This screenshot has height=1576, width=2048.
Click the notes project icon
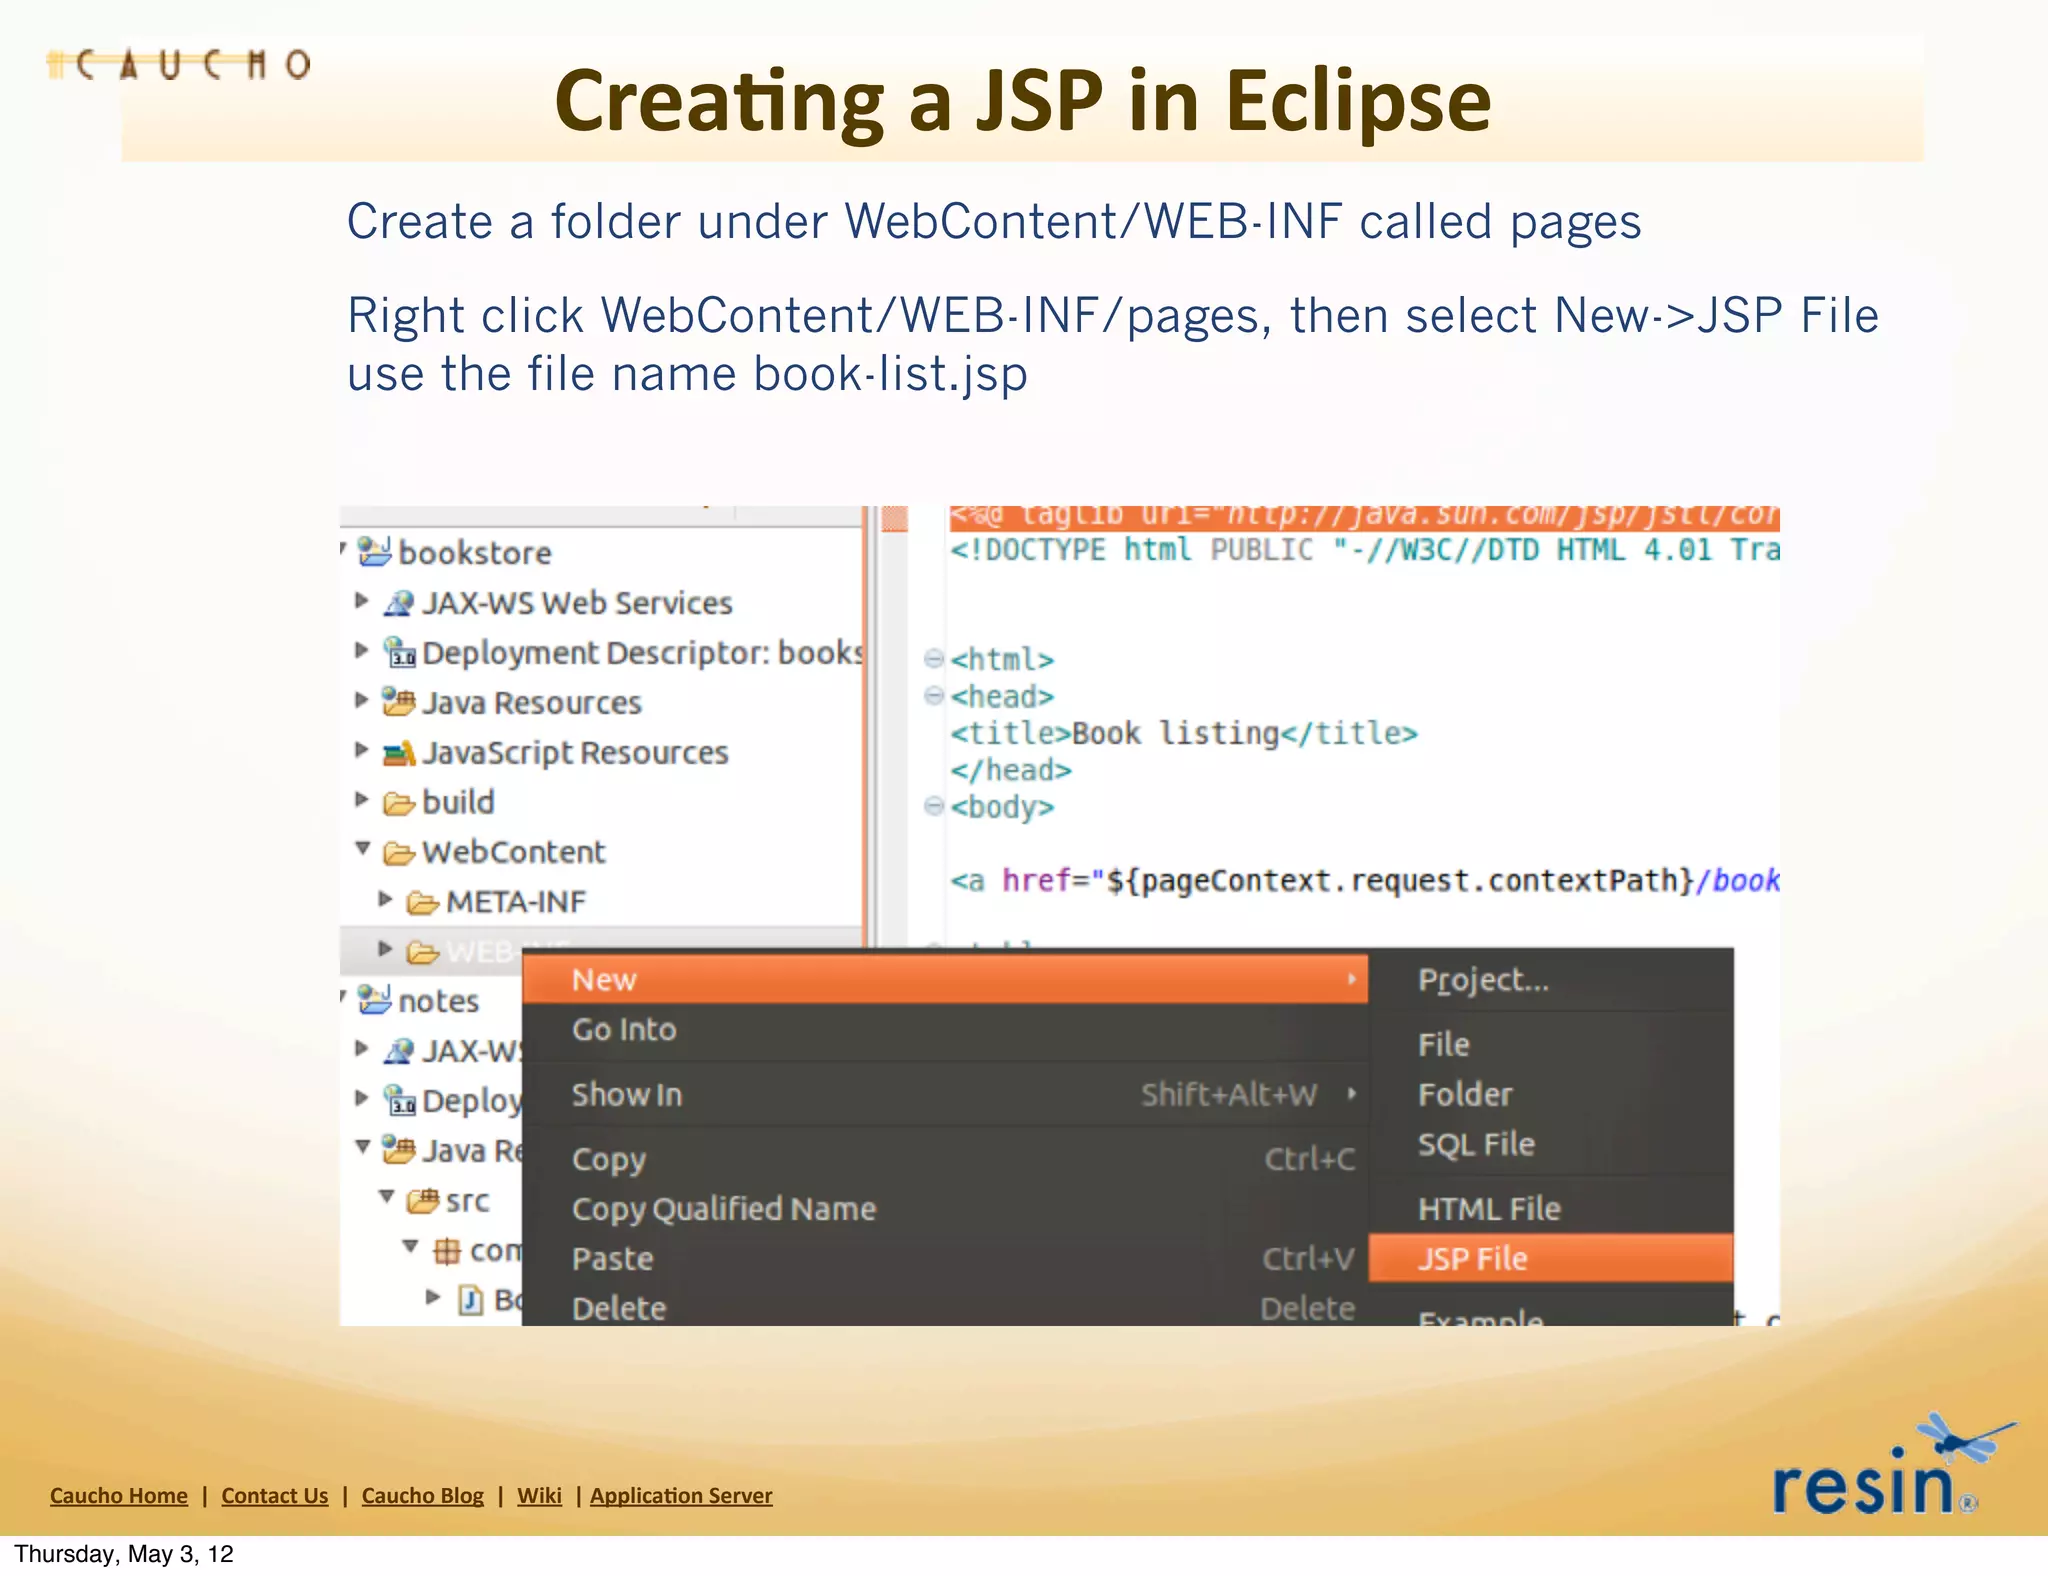pyautogui.click(x=374, y=1000)
